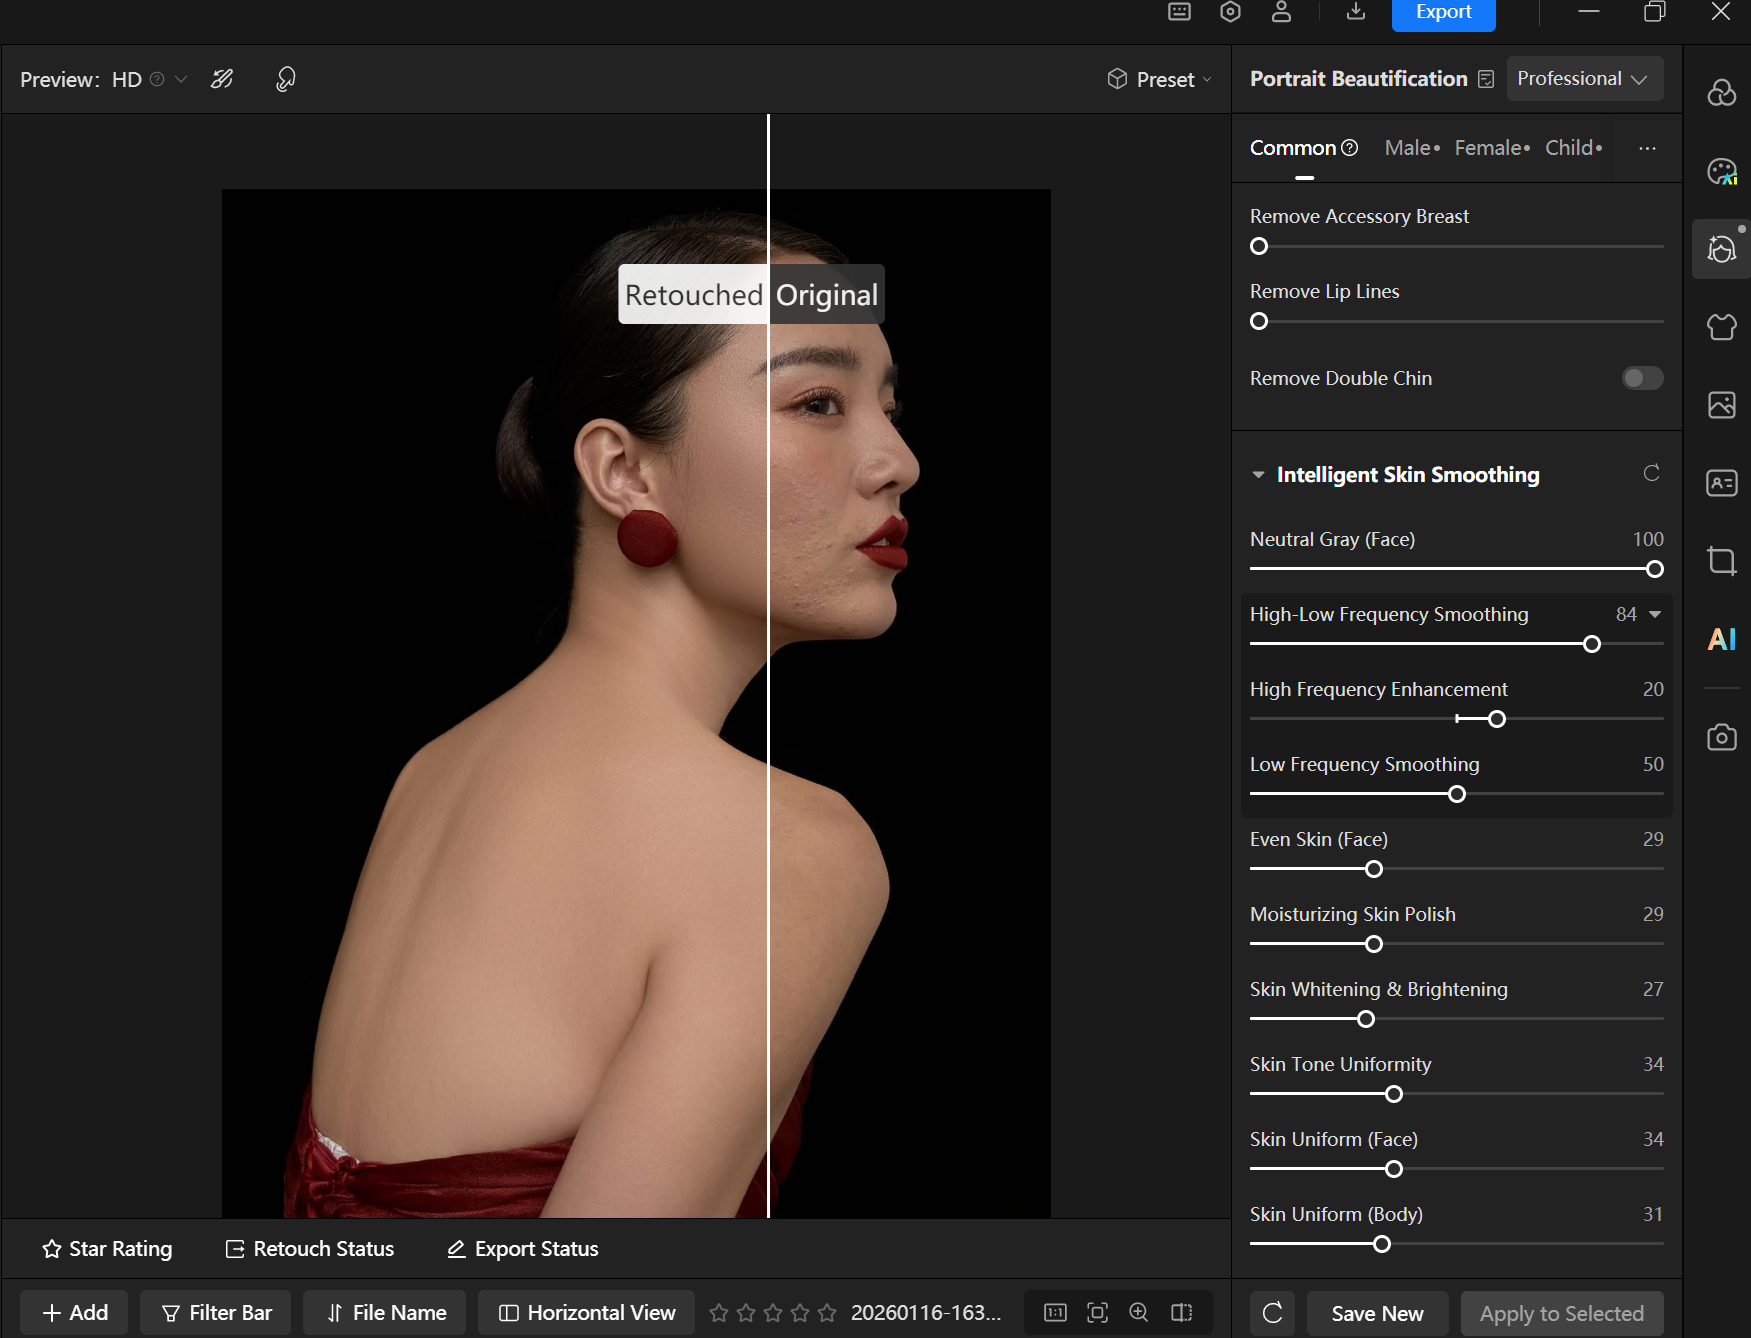
Task: Click the Neutral Gray (Face) slider handle
Action: pyautogui.click(x=1654, y=569)
